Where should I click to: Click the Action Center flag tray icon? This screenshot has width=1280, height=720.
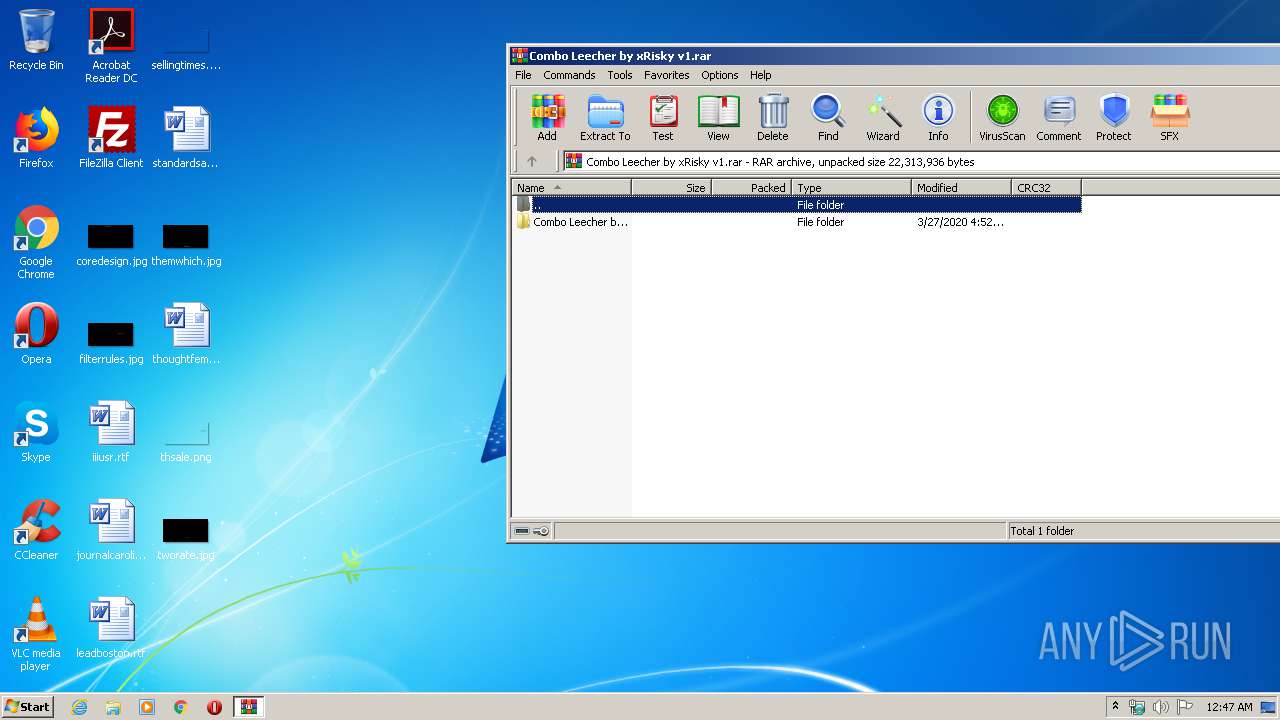click(1185, 707)
